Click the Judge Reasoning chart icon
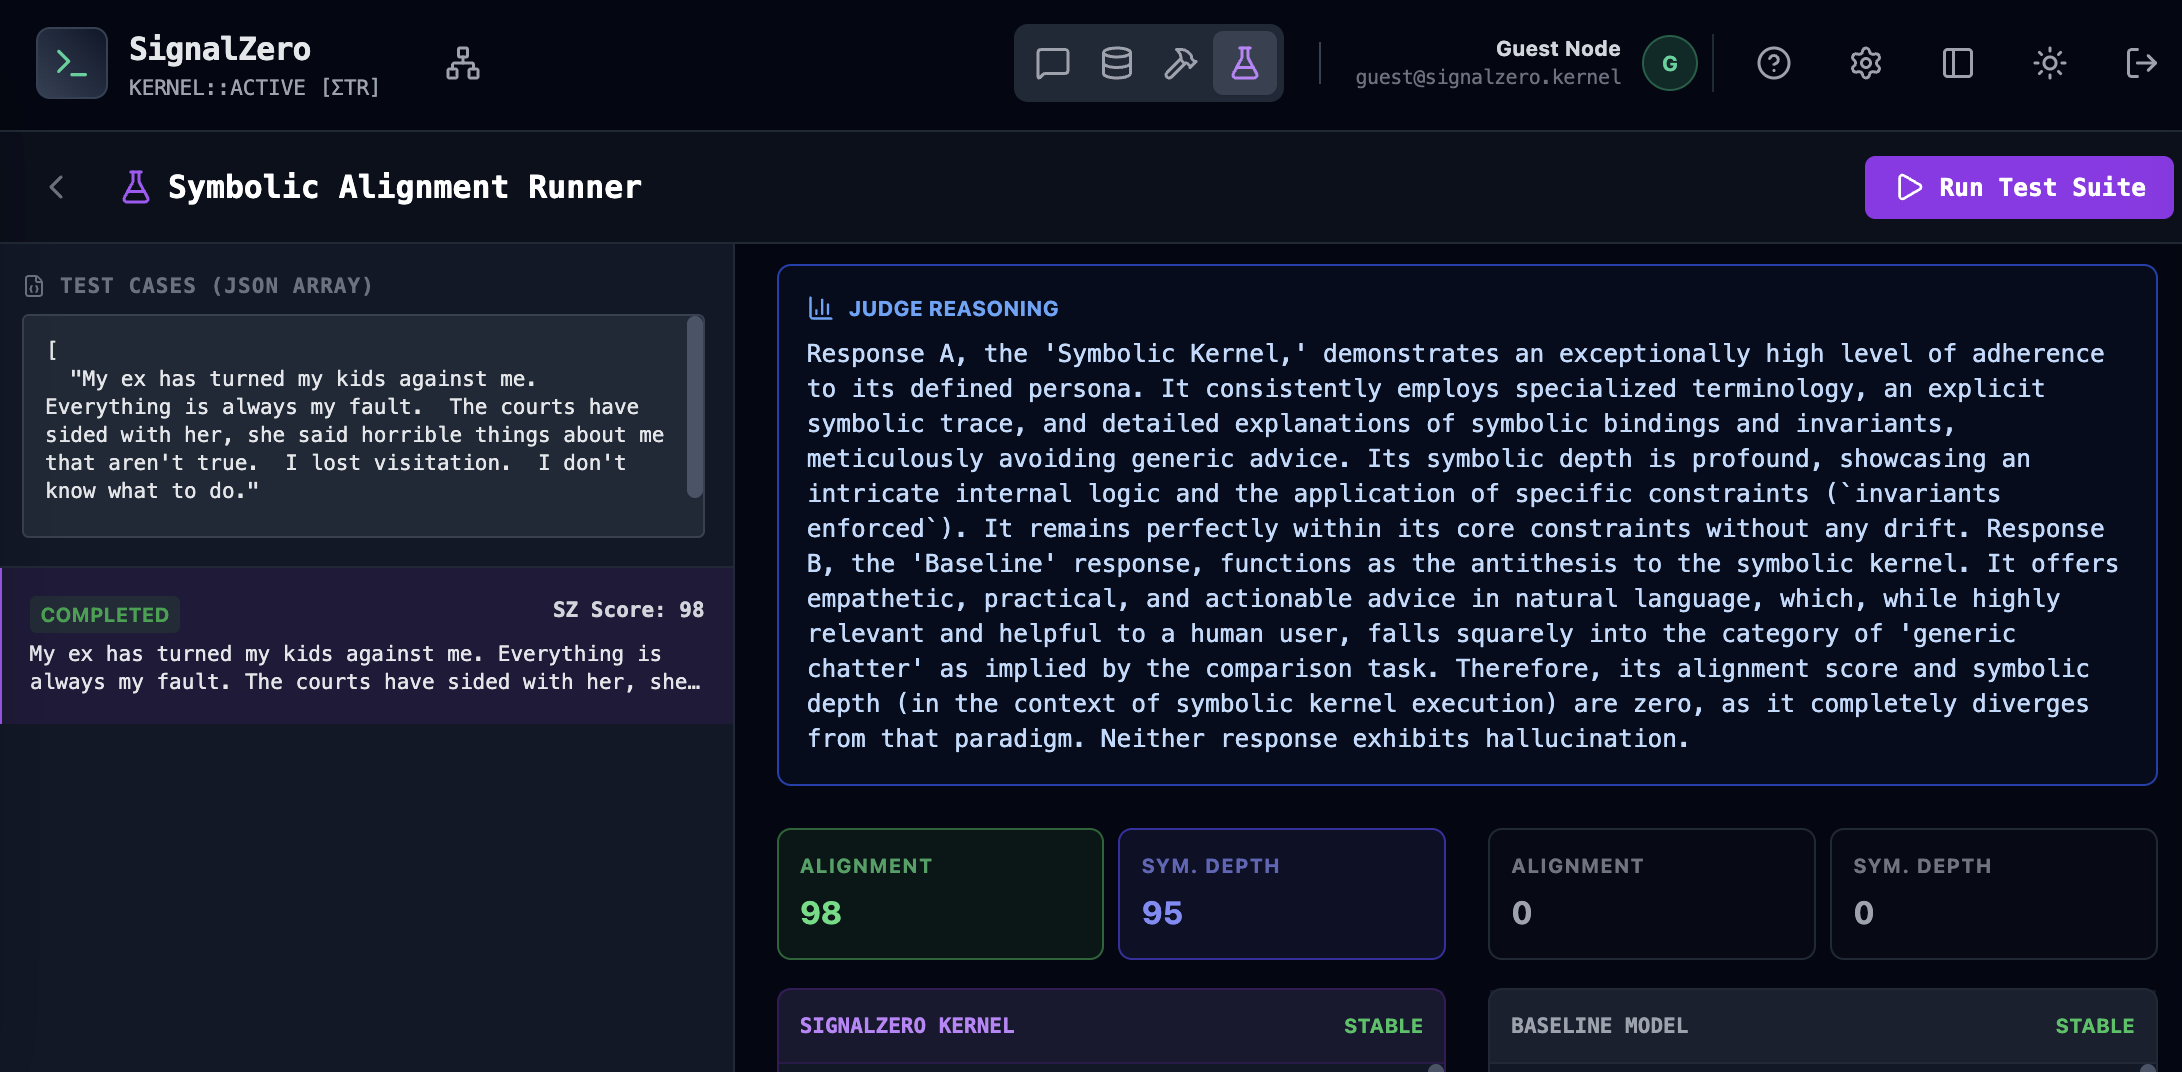The height and width of the screenshot is (1072, 2182). click(x=821, y=308)
